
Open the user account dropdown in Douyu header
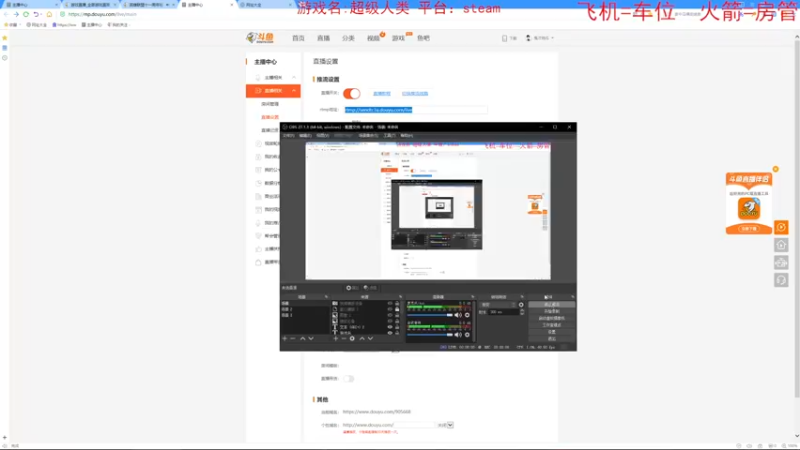(x=540, y=38)
